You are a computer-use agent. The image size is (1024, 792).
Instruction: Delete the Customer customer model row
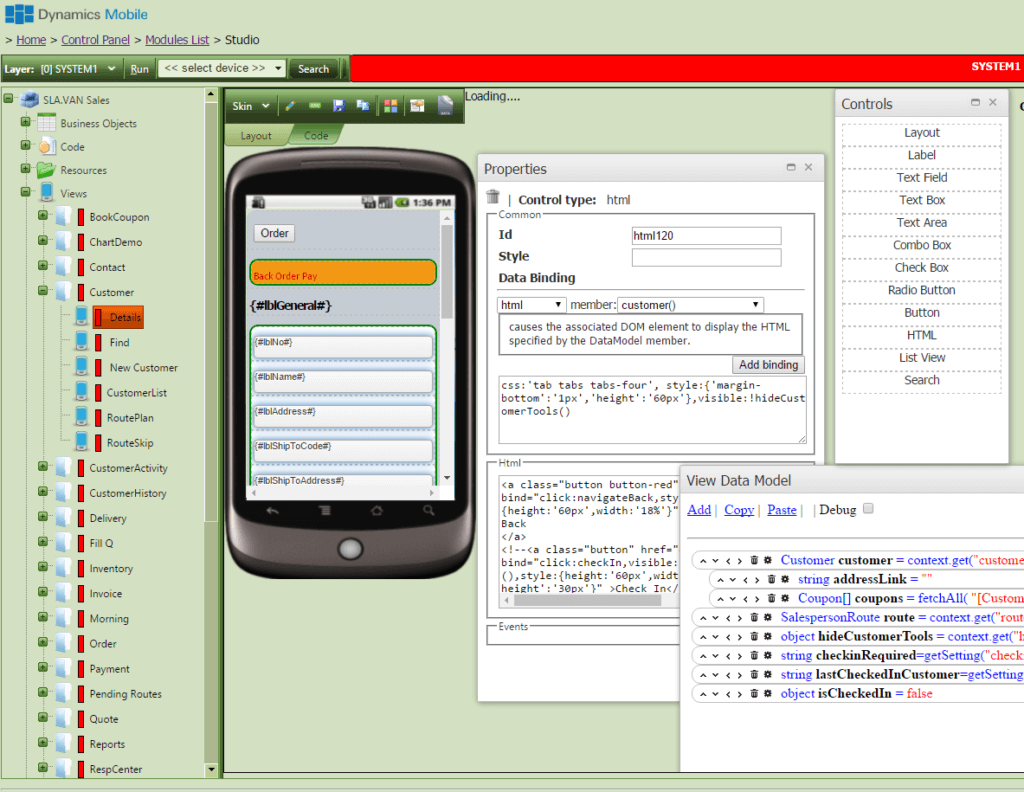pyautogui.click(x=754, y=560)
